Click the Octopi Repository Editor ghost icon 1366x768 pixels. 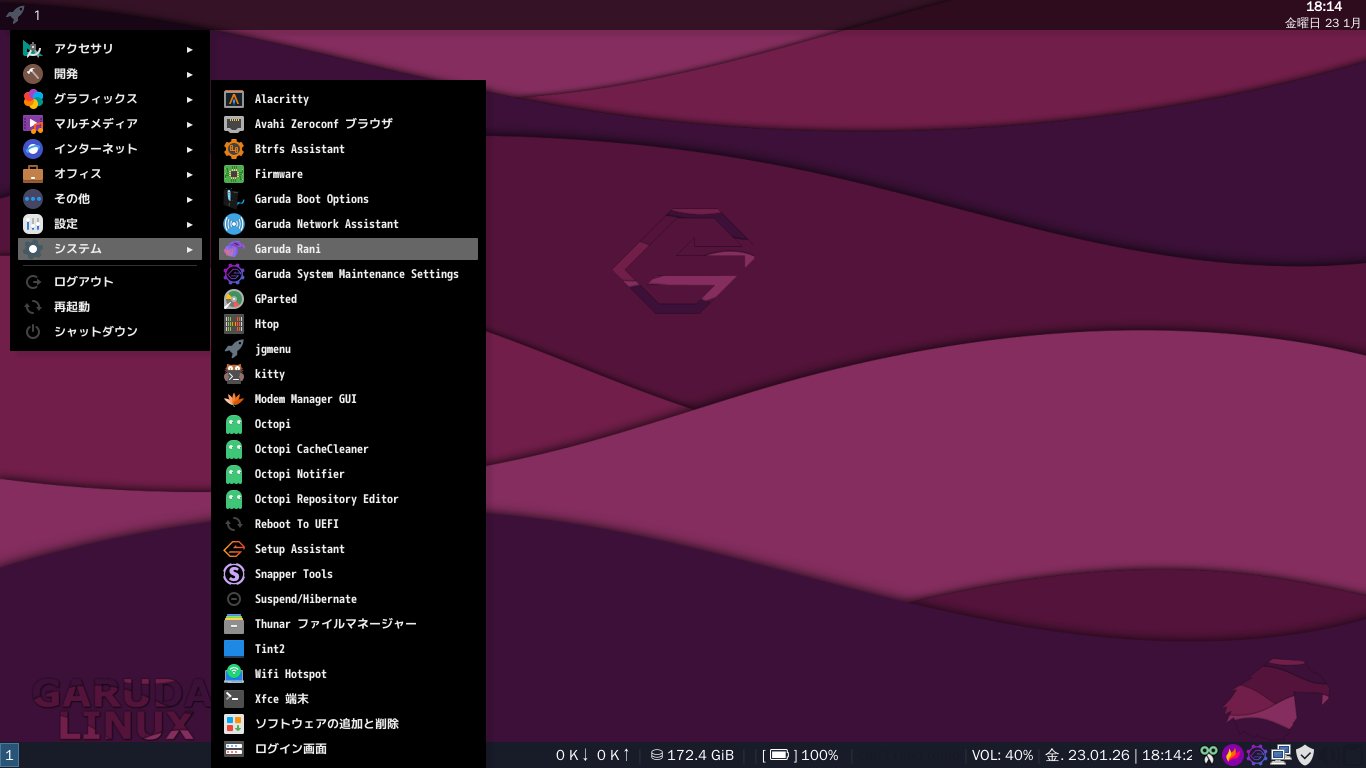[x=234, y=499]
